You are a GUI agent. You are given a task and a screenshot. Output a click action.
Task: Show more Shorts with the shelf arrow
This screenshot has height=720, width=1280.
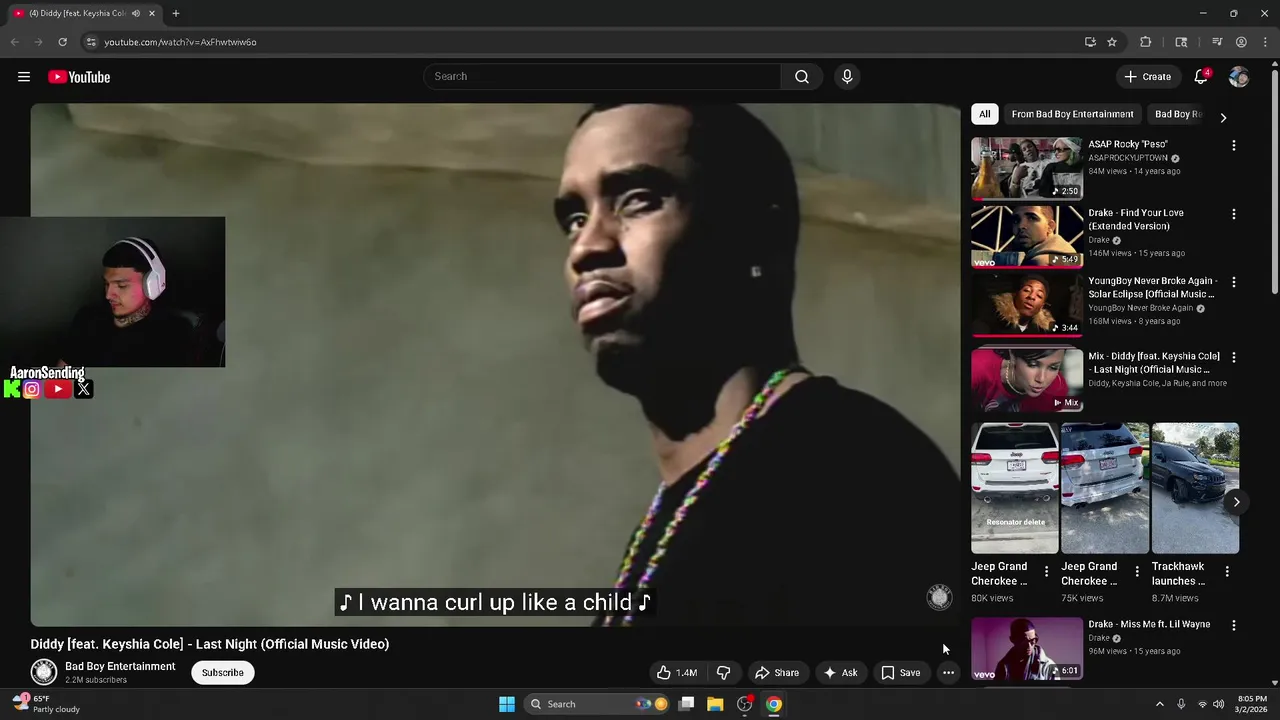pos(1236,502)
